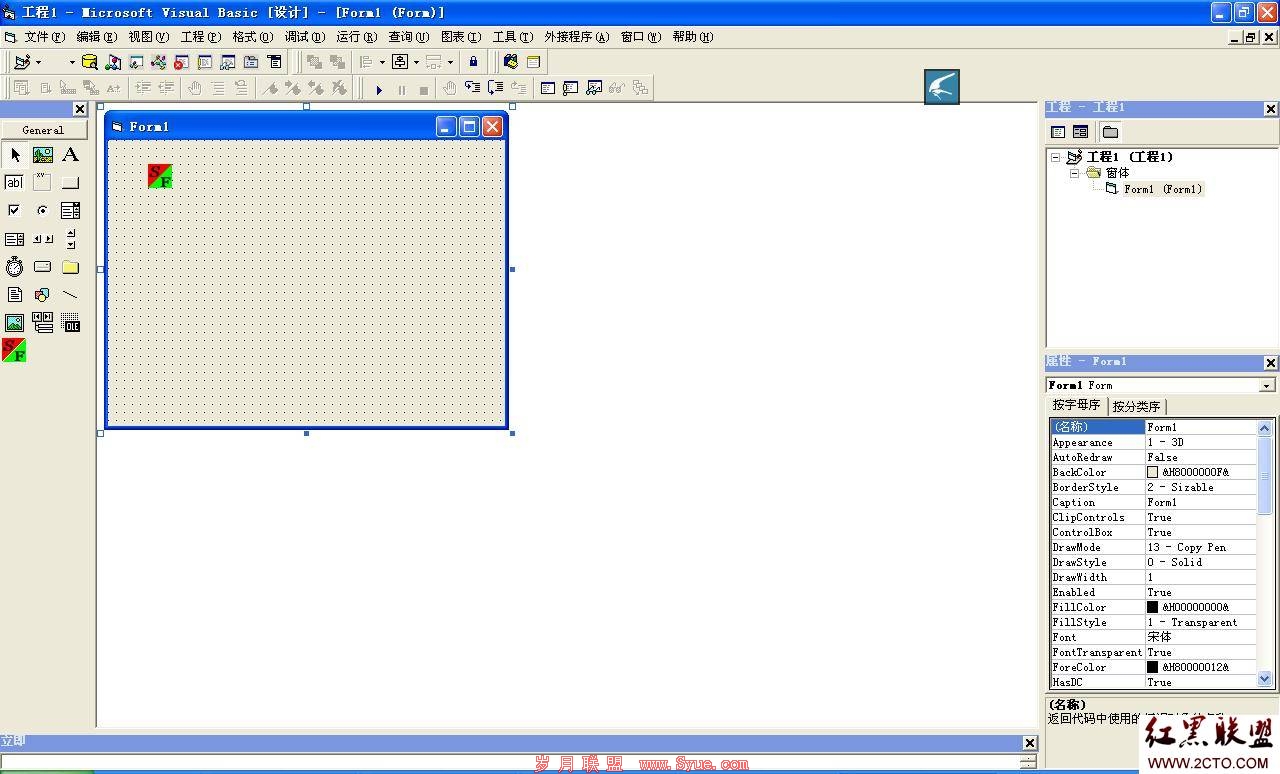Open the 编辑 menu

point(96,37)
